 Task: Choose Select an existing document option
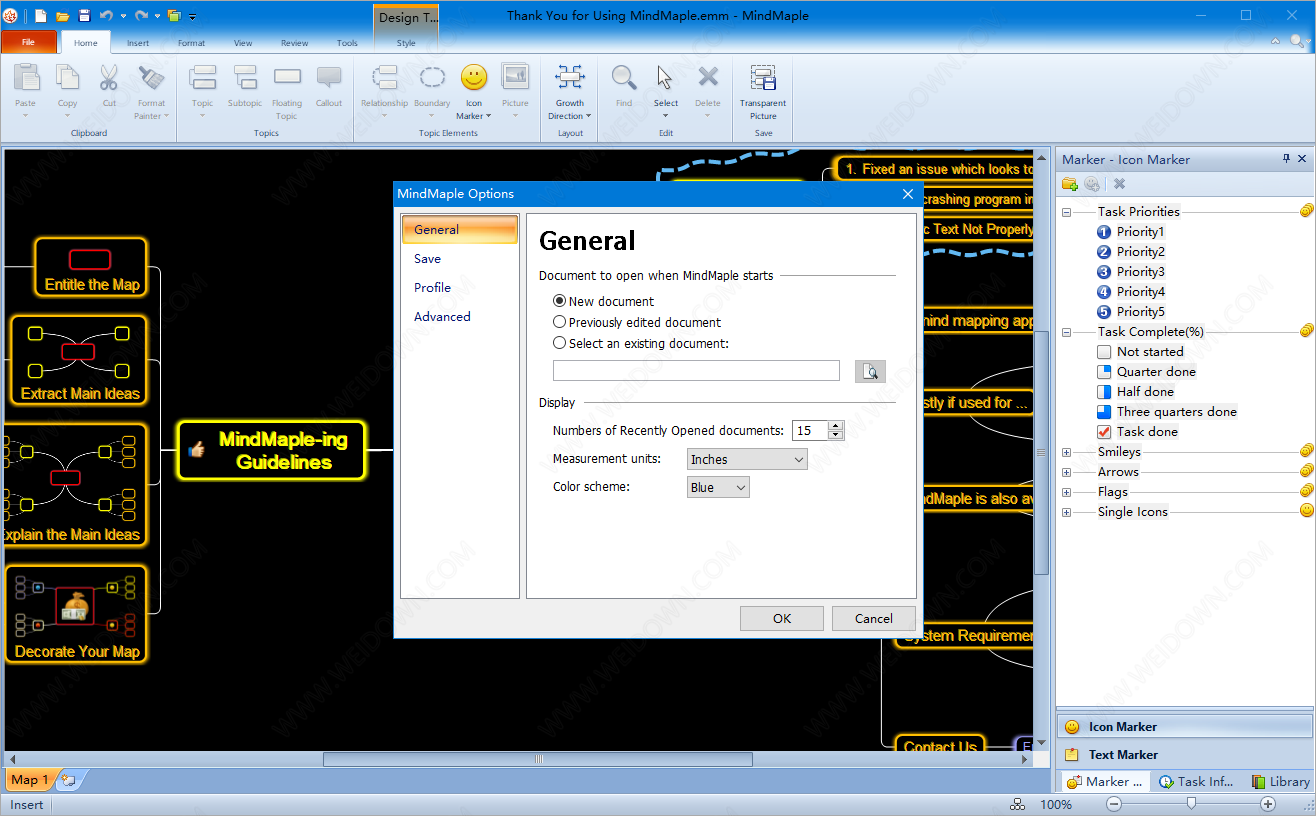coord(560,343)
